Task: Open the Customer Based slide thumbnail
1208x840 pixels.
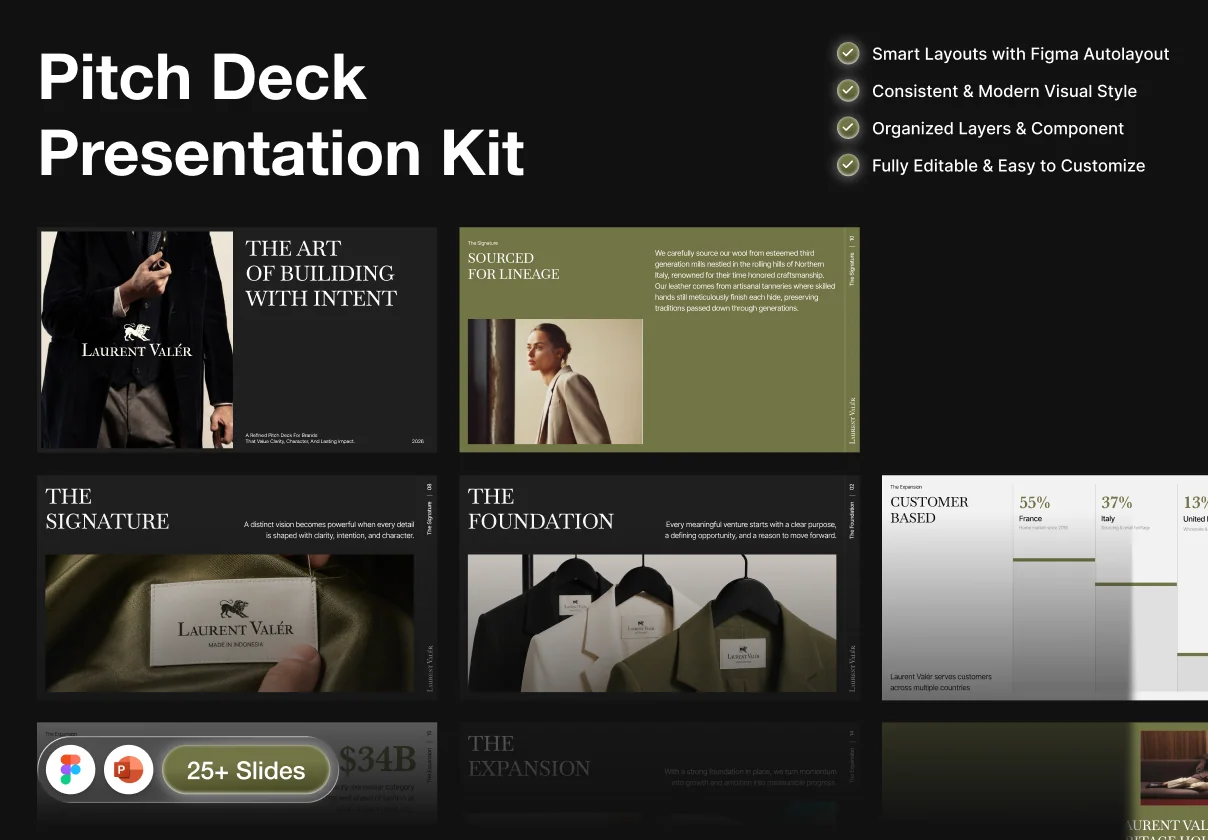Action: (x=1045, y=587)
